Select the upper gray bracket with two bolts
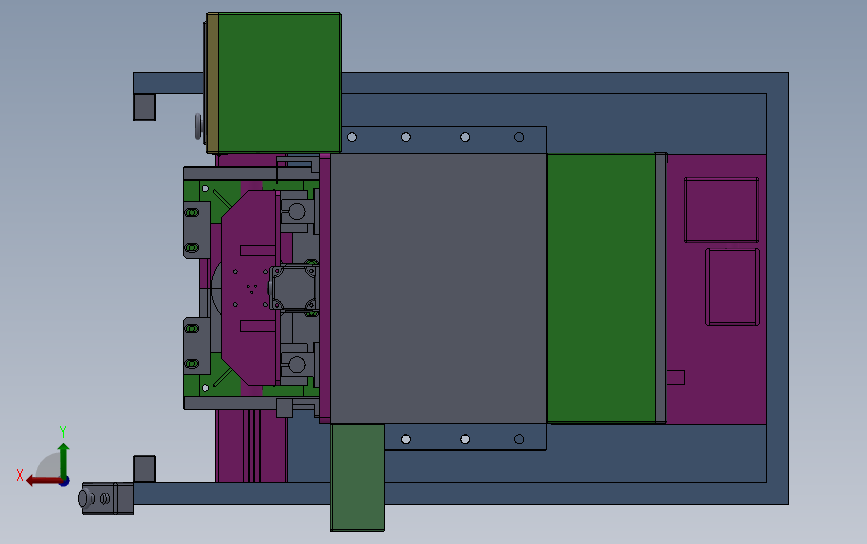The image size is (867, 544). (x=197, y=229)
